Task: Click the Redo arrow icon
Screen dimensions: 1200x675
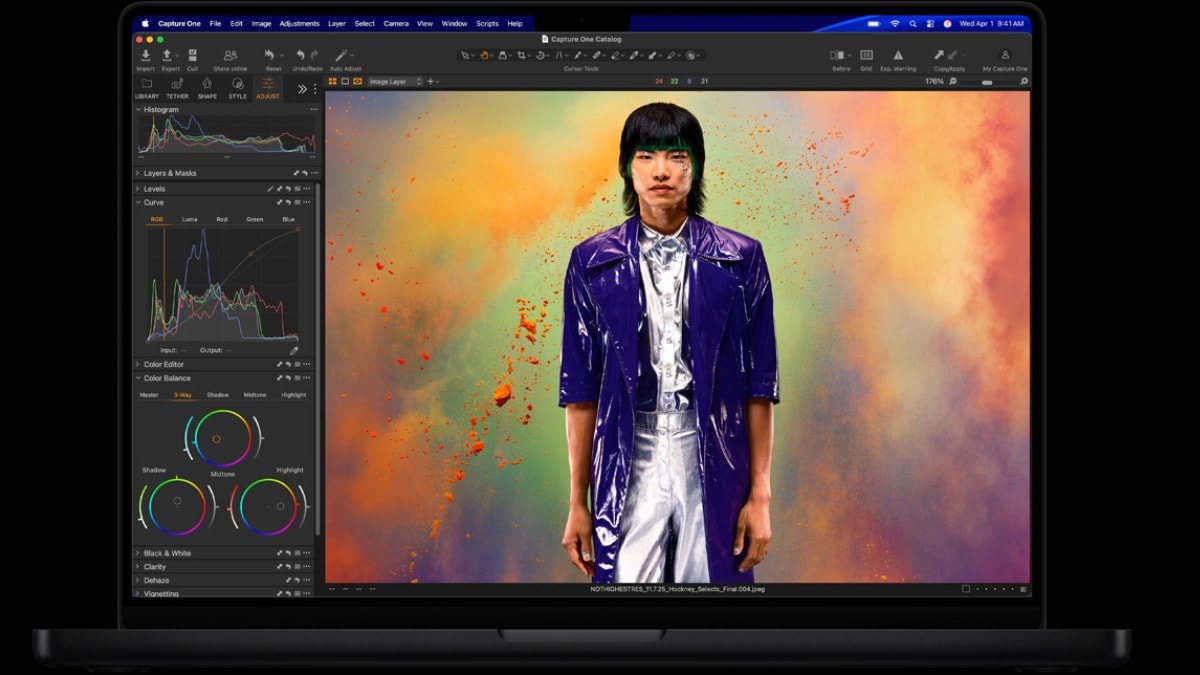Action: [315, 55]
